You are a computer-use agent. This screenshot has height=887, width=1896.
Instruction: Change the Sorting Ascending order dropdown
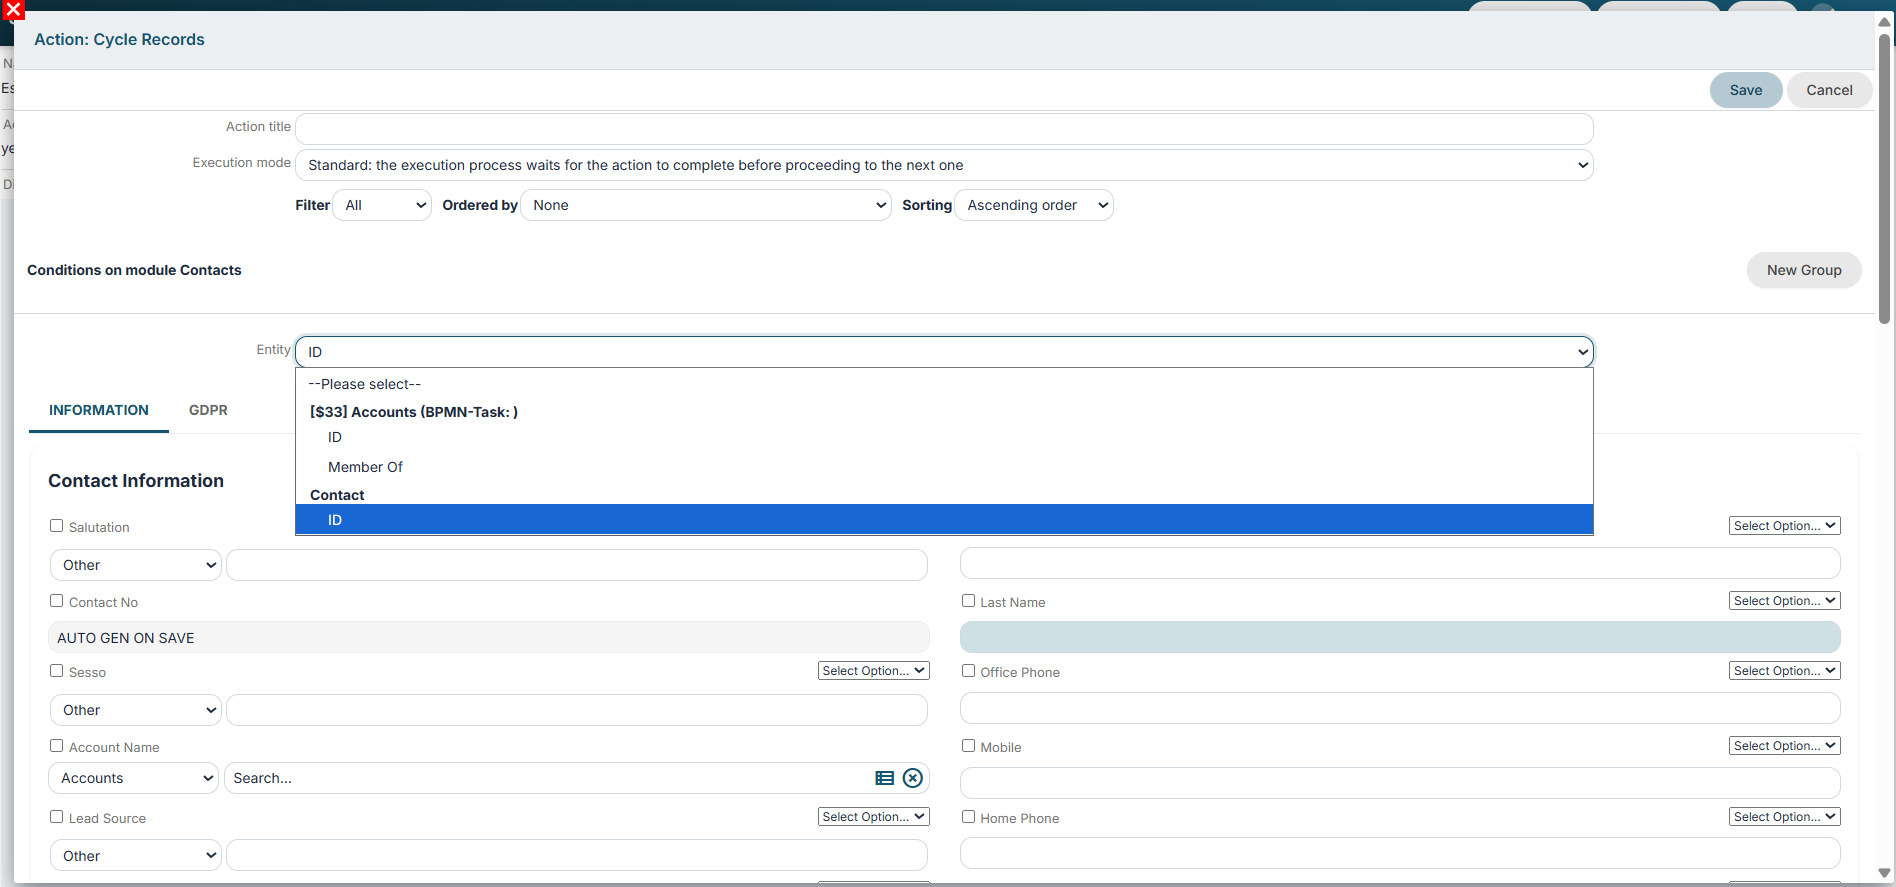(x=1034, y=205)
